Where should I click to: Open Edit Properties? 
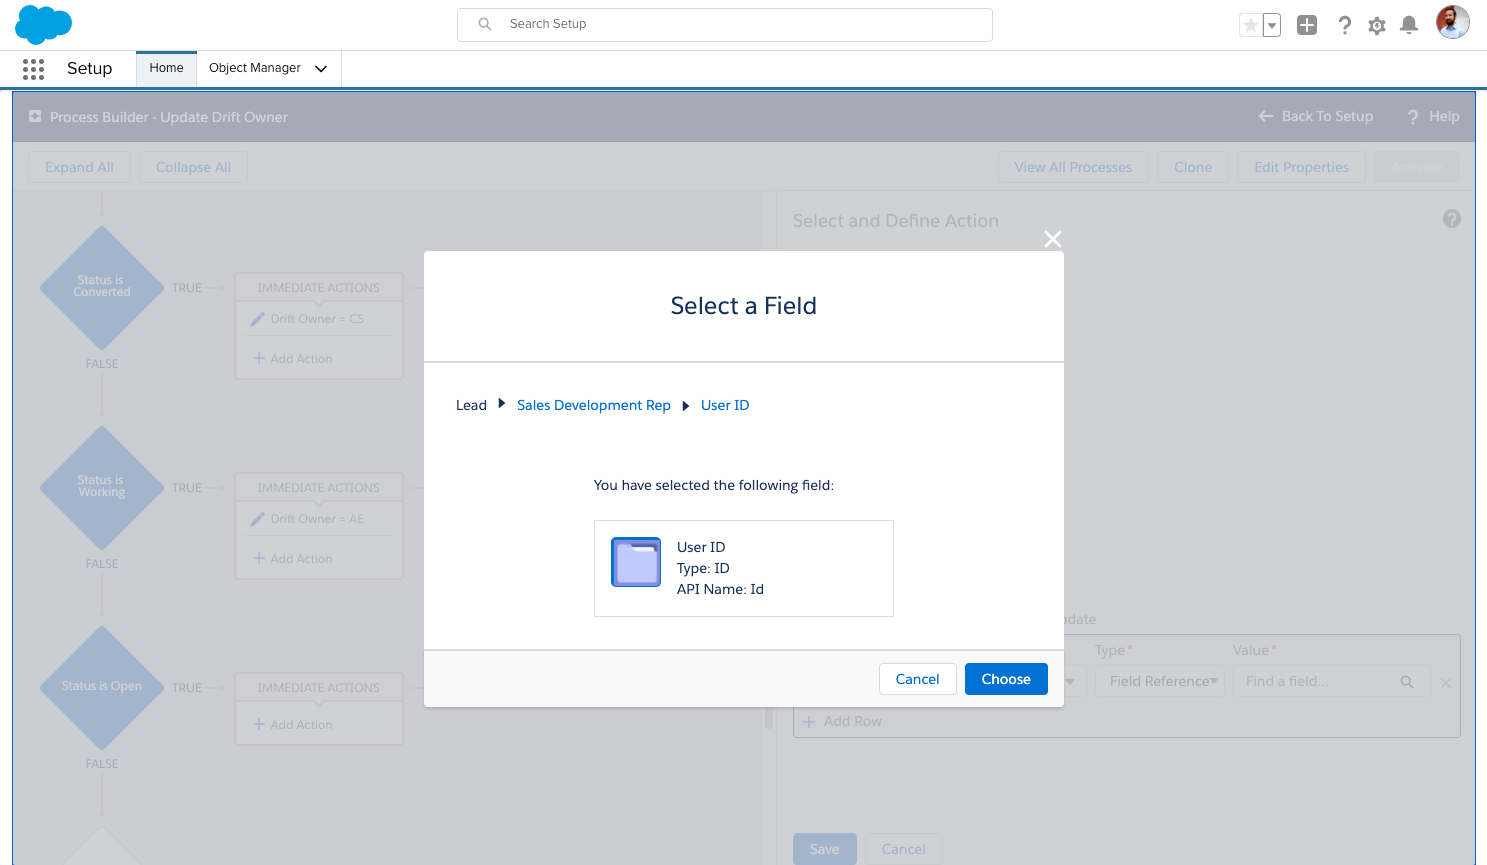coord(1301,167)
